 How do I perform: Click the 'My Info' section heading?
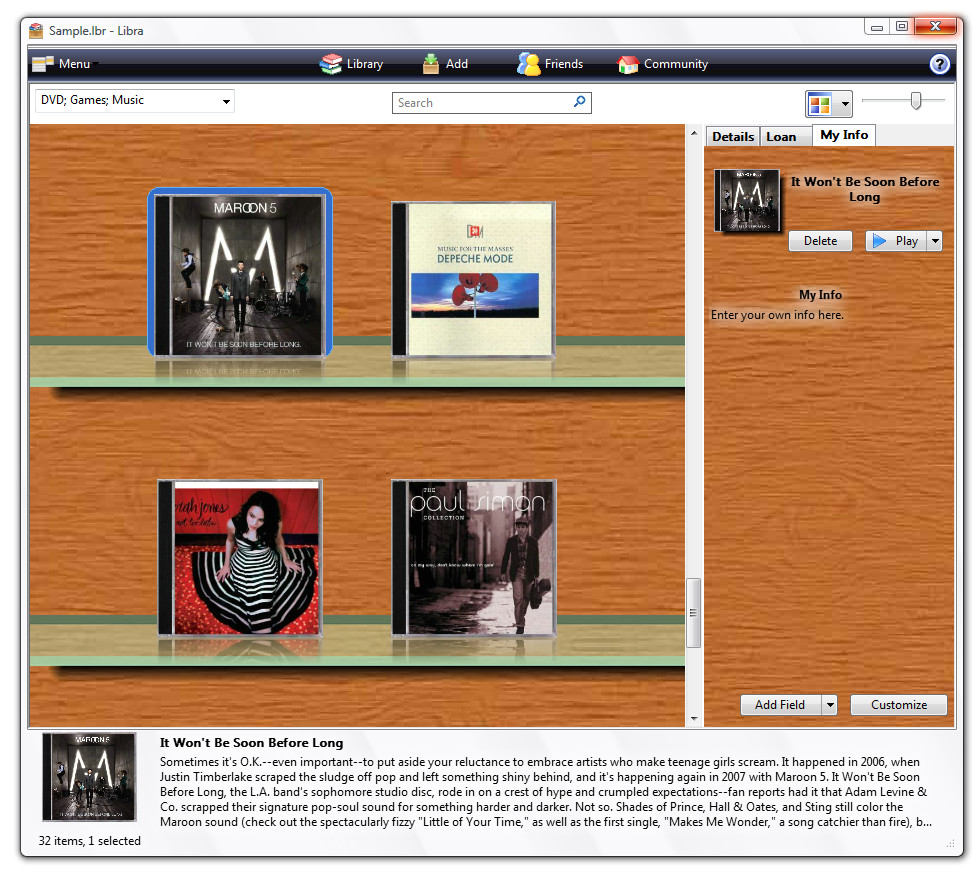coord(820,295)
